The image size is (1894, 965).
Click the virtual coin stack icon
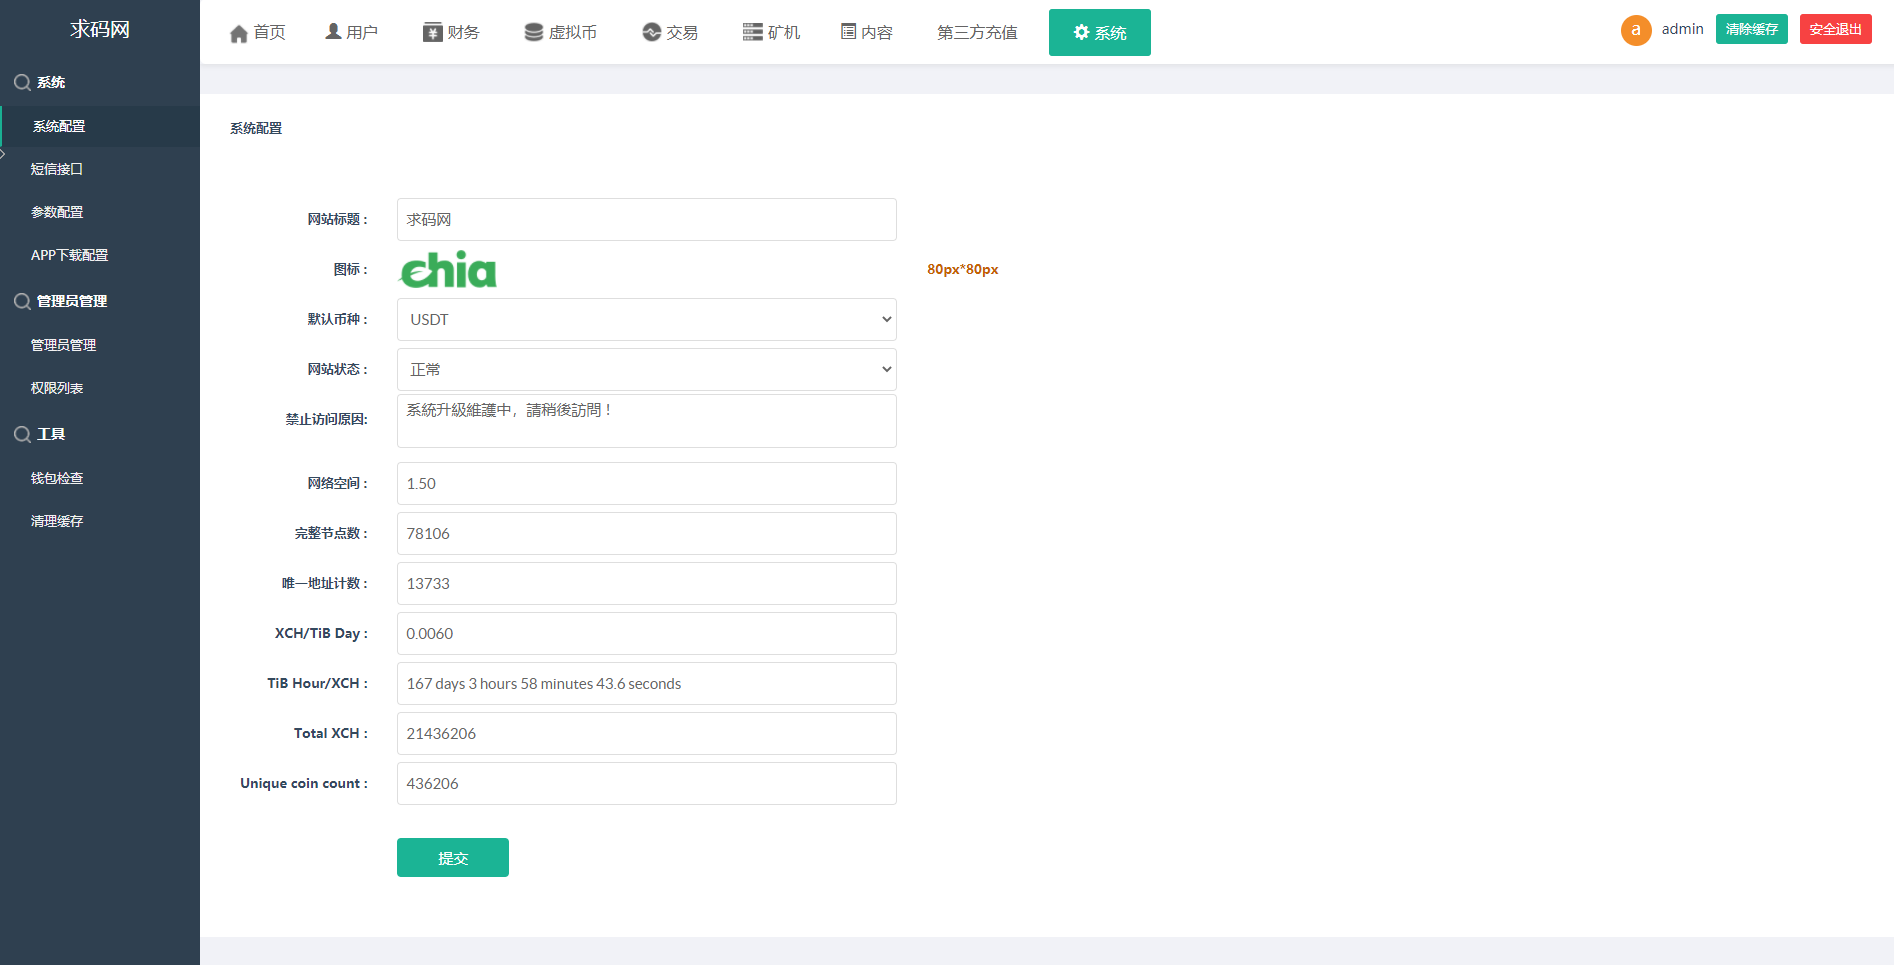(x=534, y=32)
